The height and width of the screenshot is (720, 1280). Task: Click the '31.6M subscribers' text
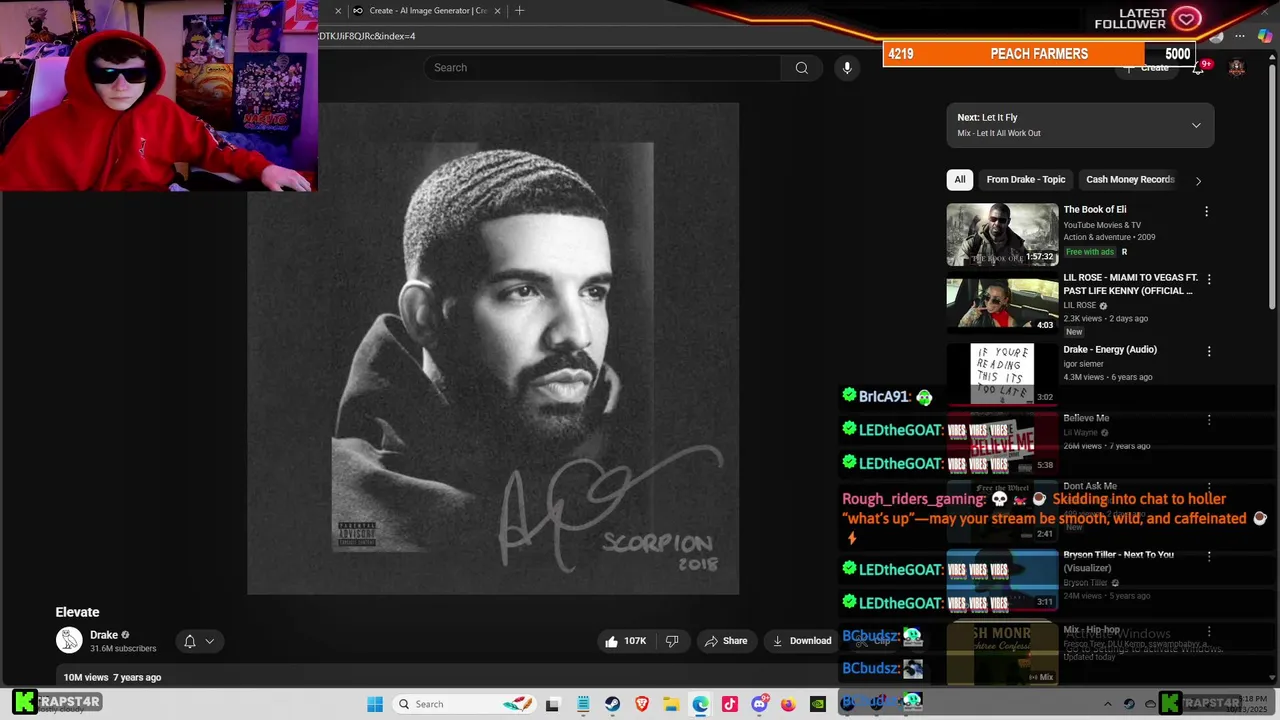pos(123,648)
